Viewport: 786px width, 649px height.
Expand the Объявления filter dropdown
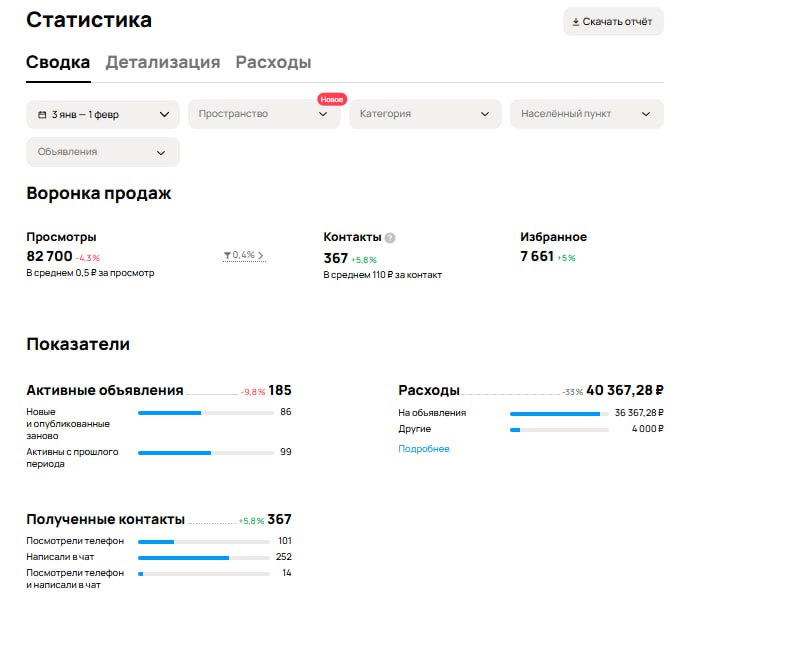[103, 152]
